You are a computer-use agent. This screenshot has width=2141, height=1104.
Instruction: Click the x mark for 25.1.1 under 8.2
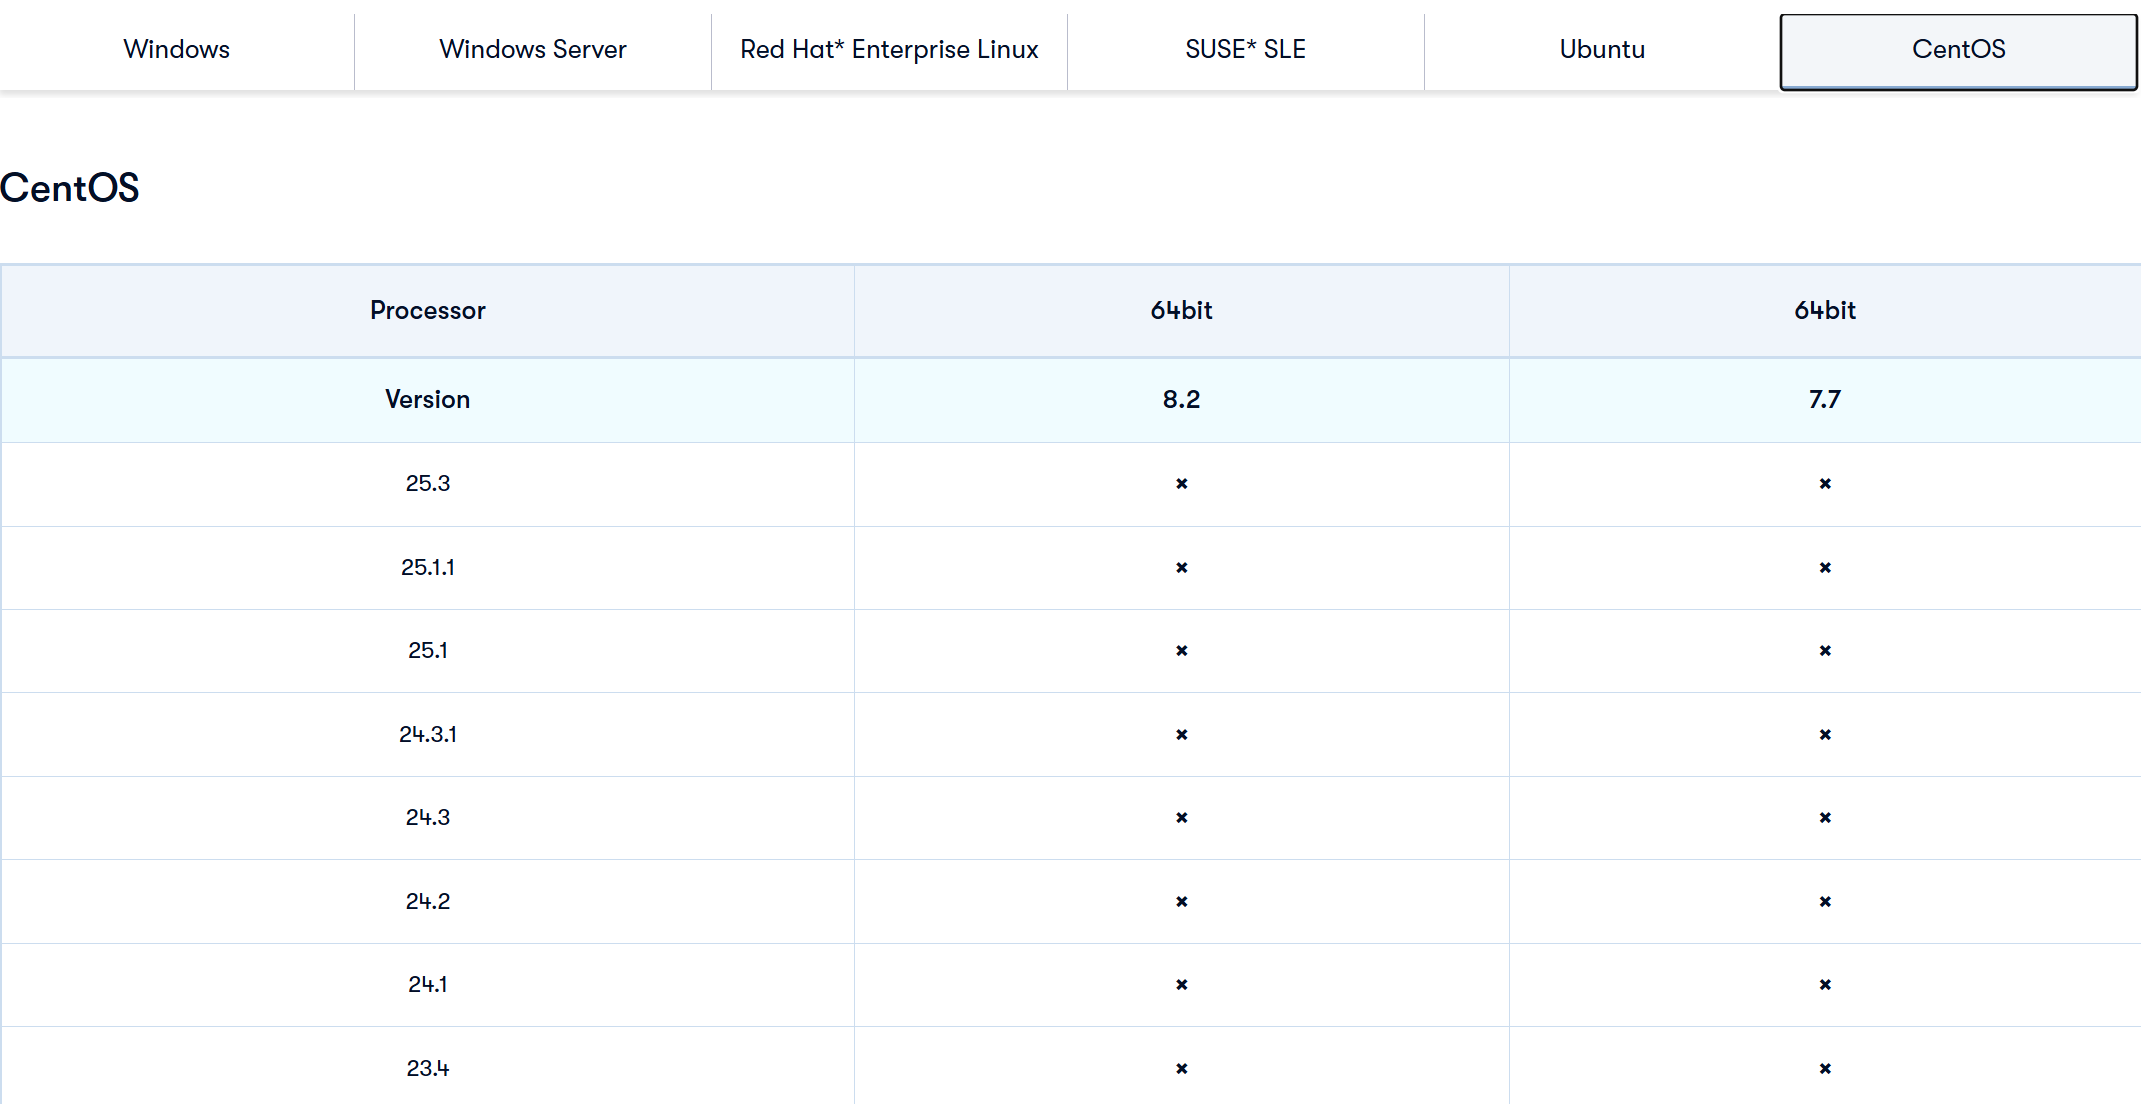click(x=1181, y=568)
